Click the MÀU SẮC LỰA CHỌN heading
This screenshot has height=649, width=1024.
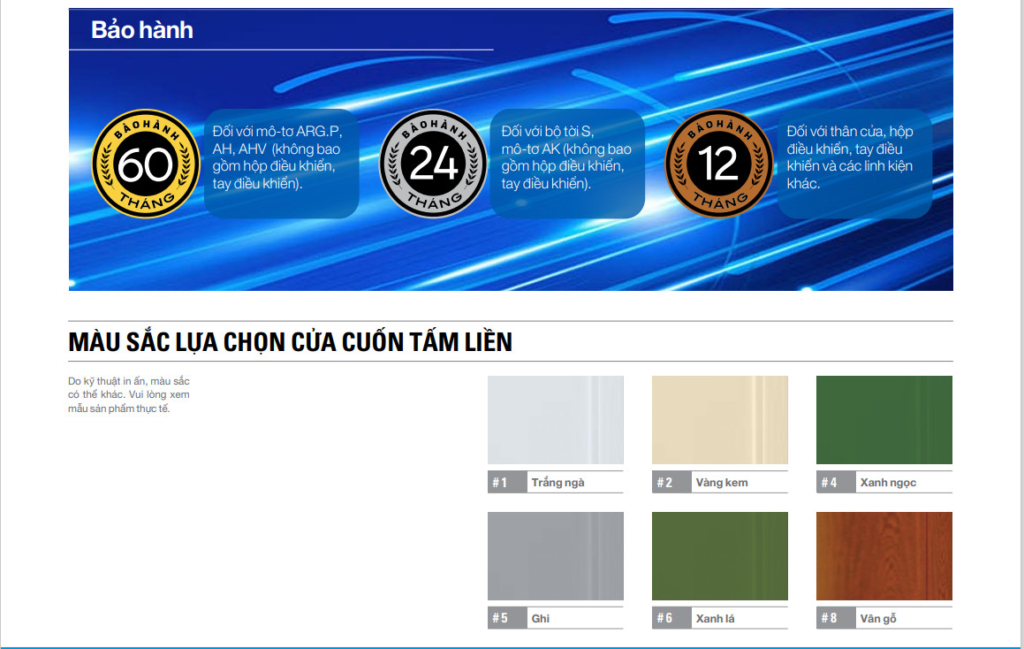point(290,342)
